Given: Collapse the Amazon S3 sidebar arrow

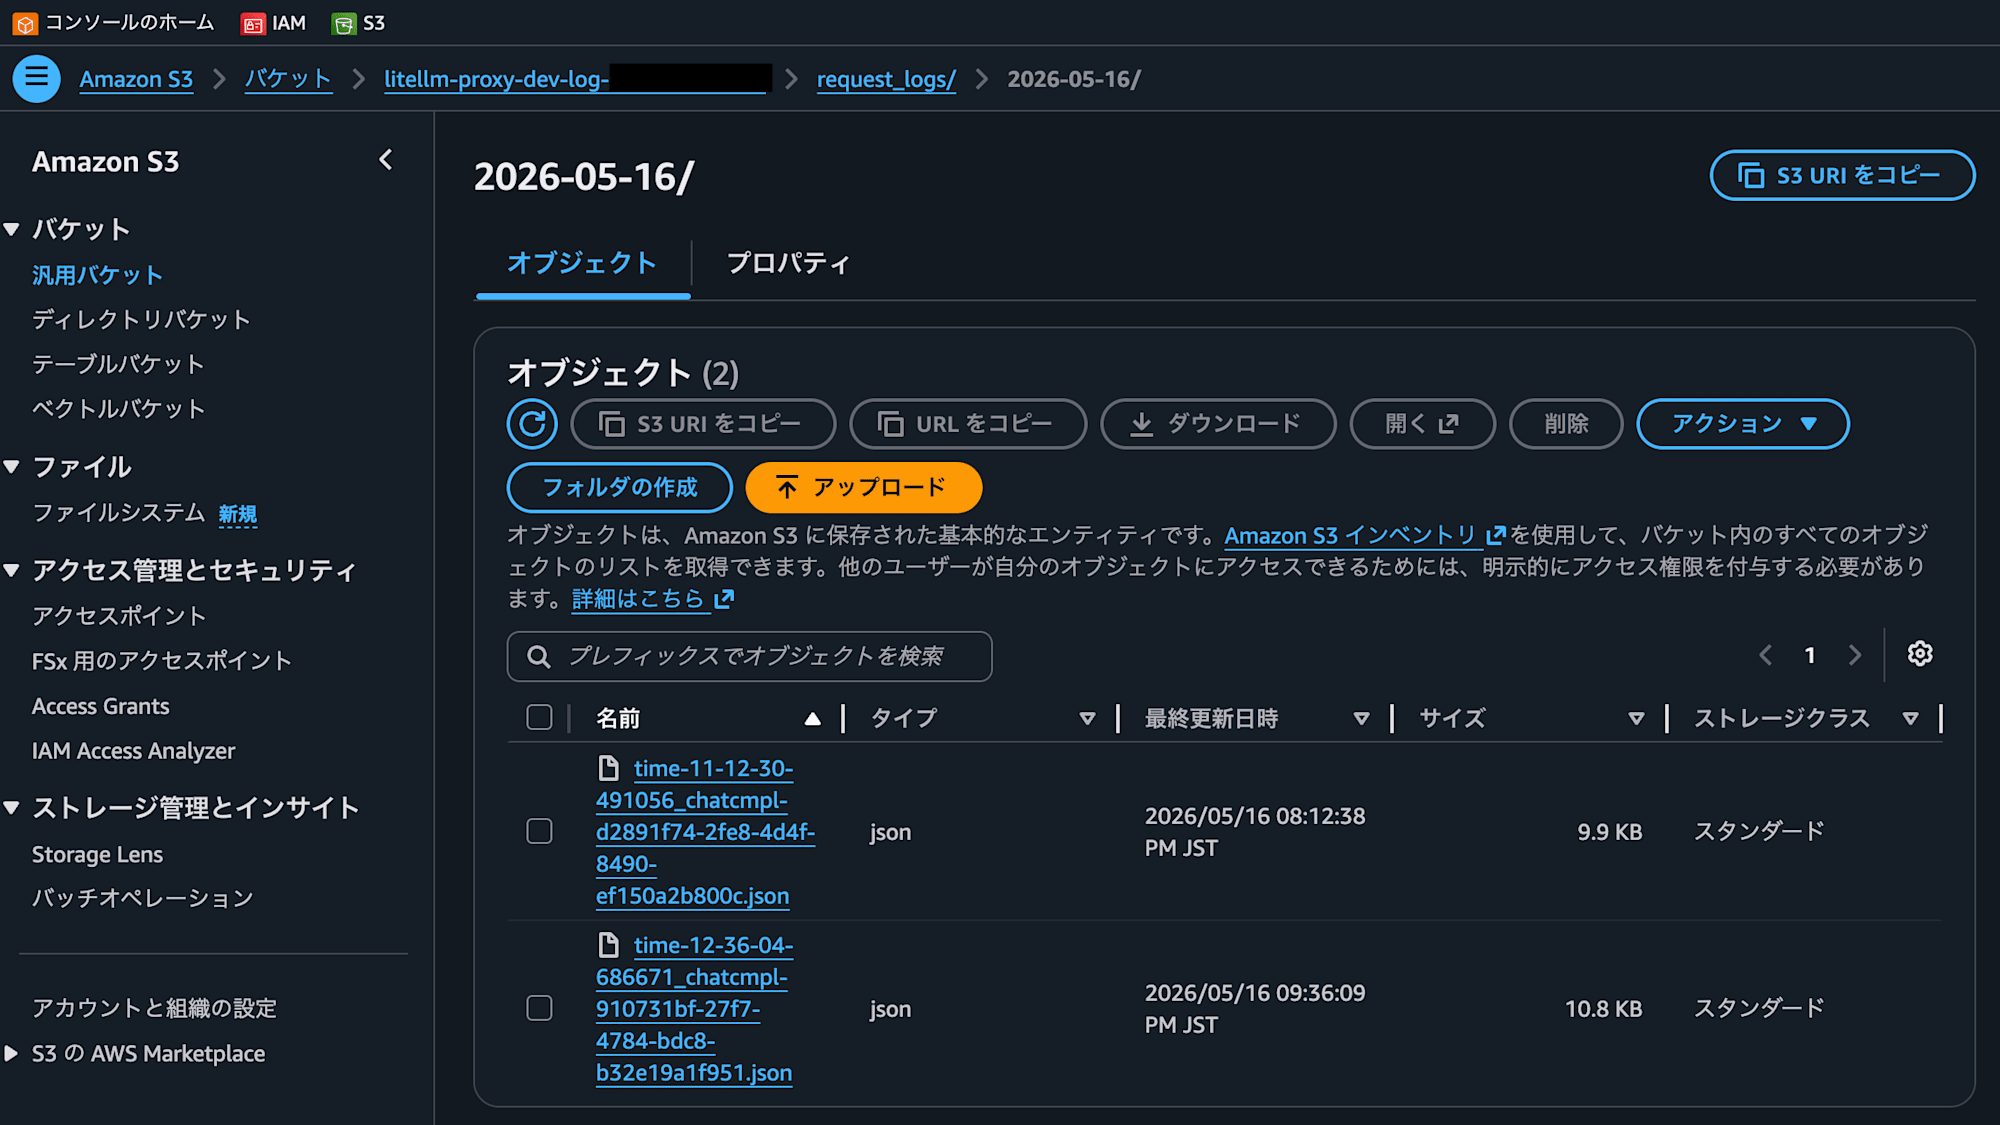Looking at the screenshot, I should [386, 160].
